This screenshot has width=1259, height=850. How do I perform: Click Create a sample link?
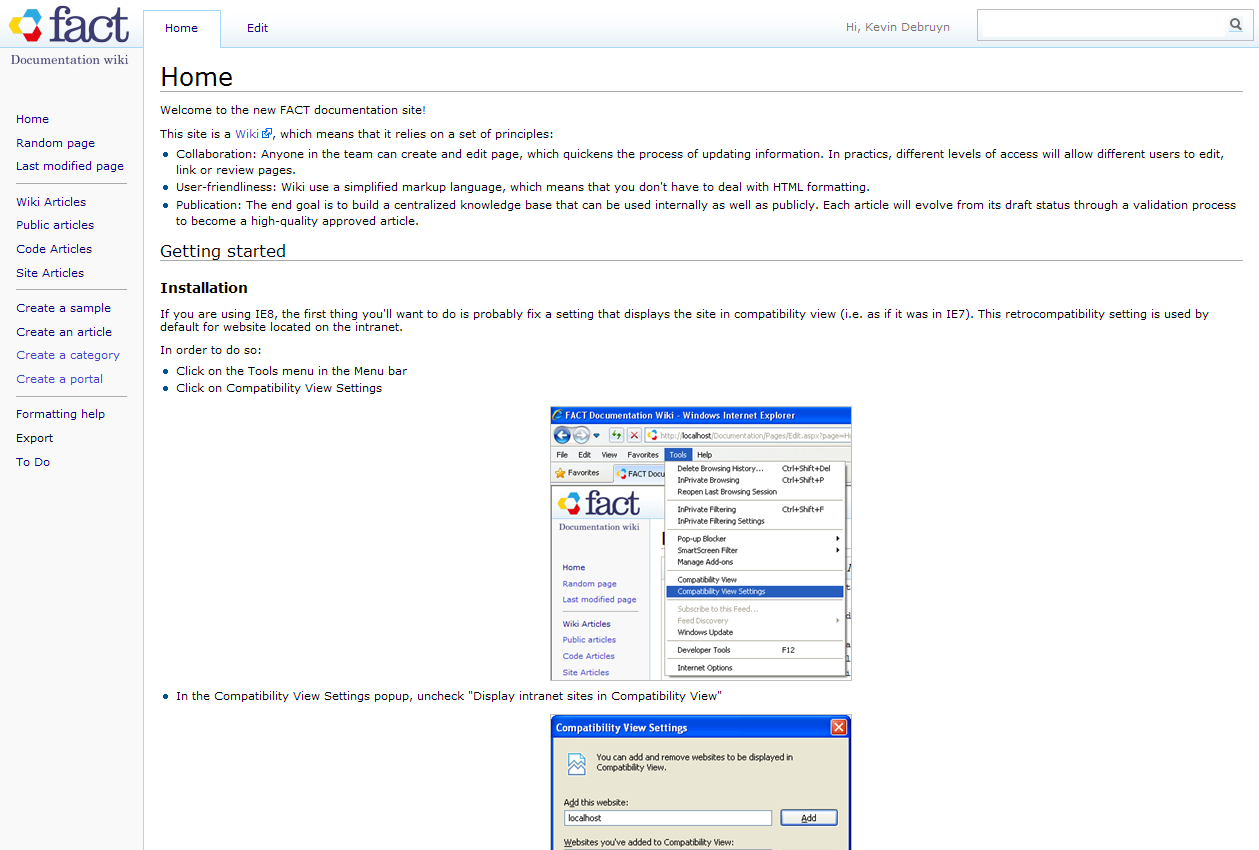[x=63, y=308]
